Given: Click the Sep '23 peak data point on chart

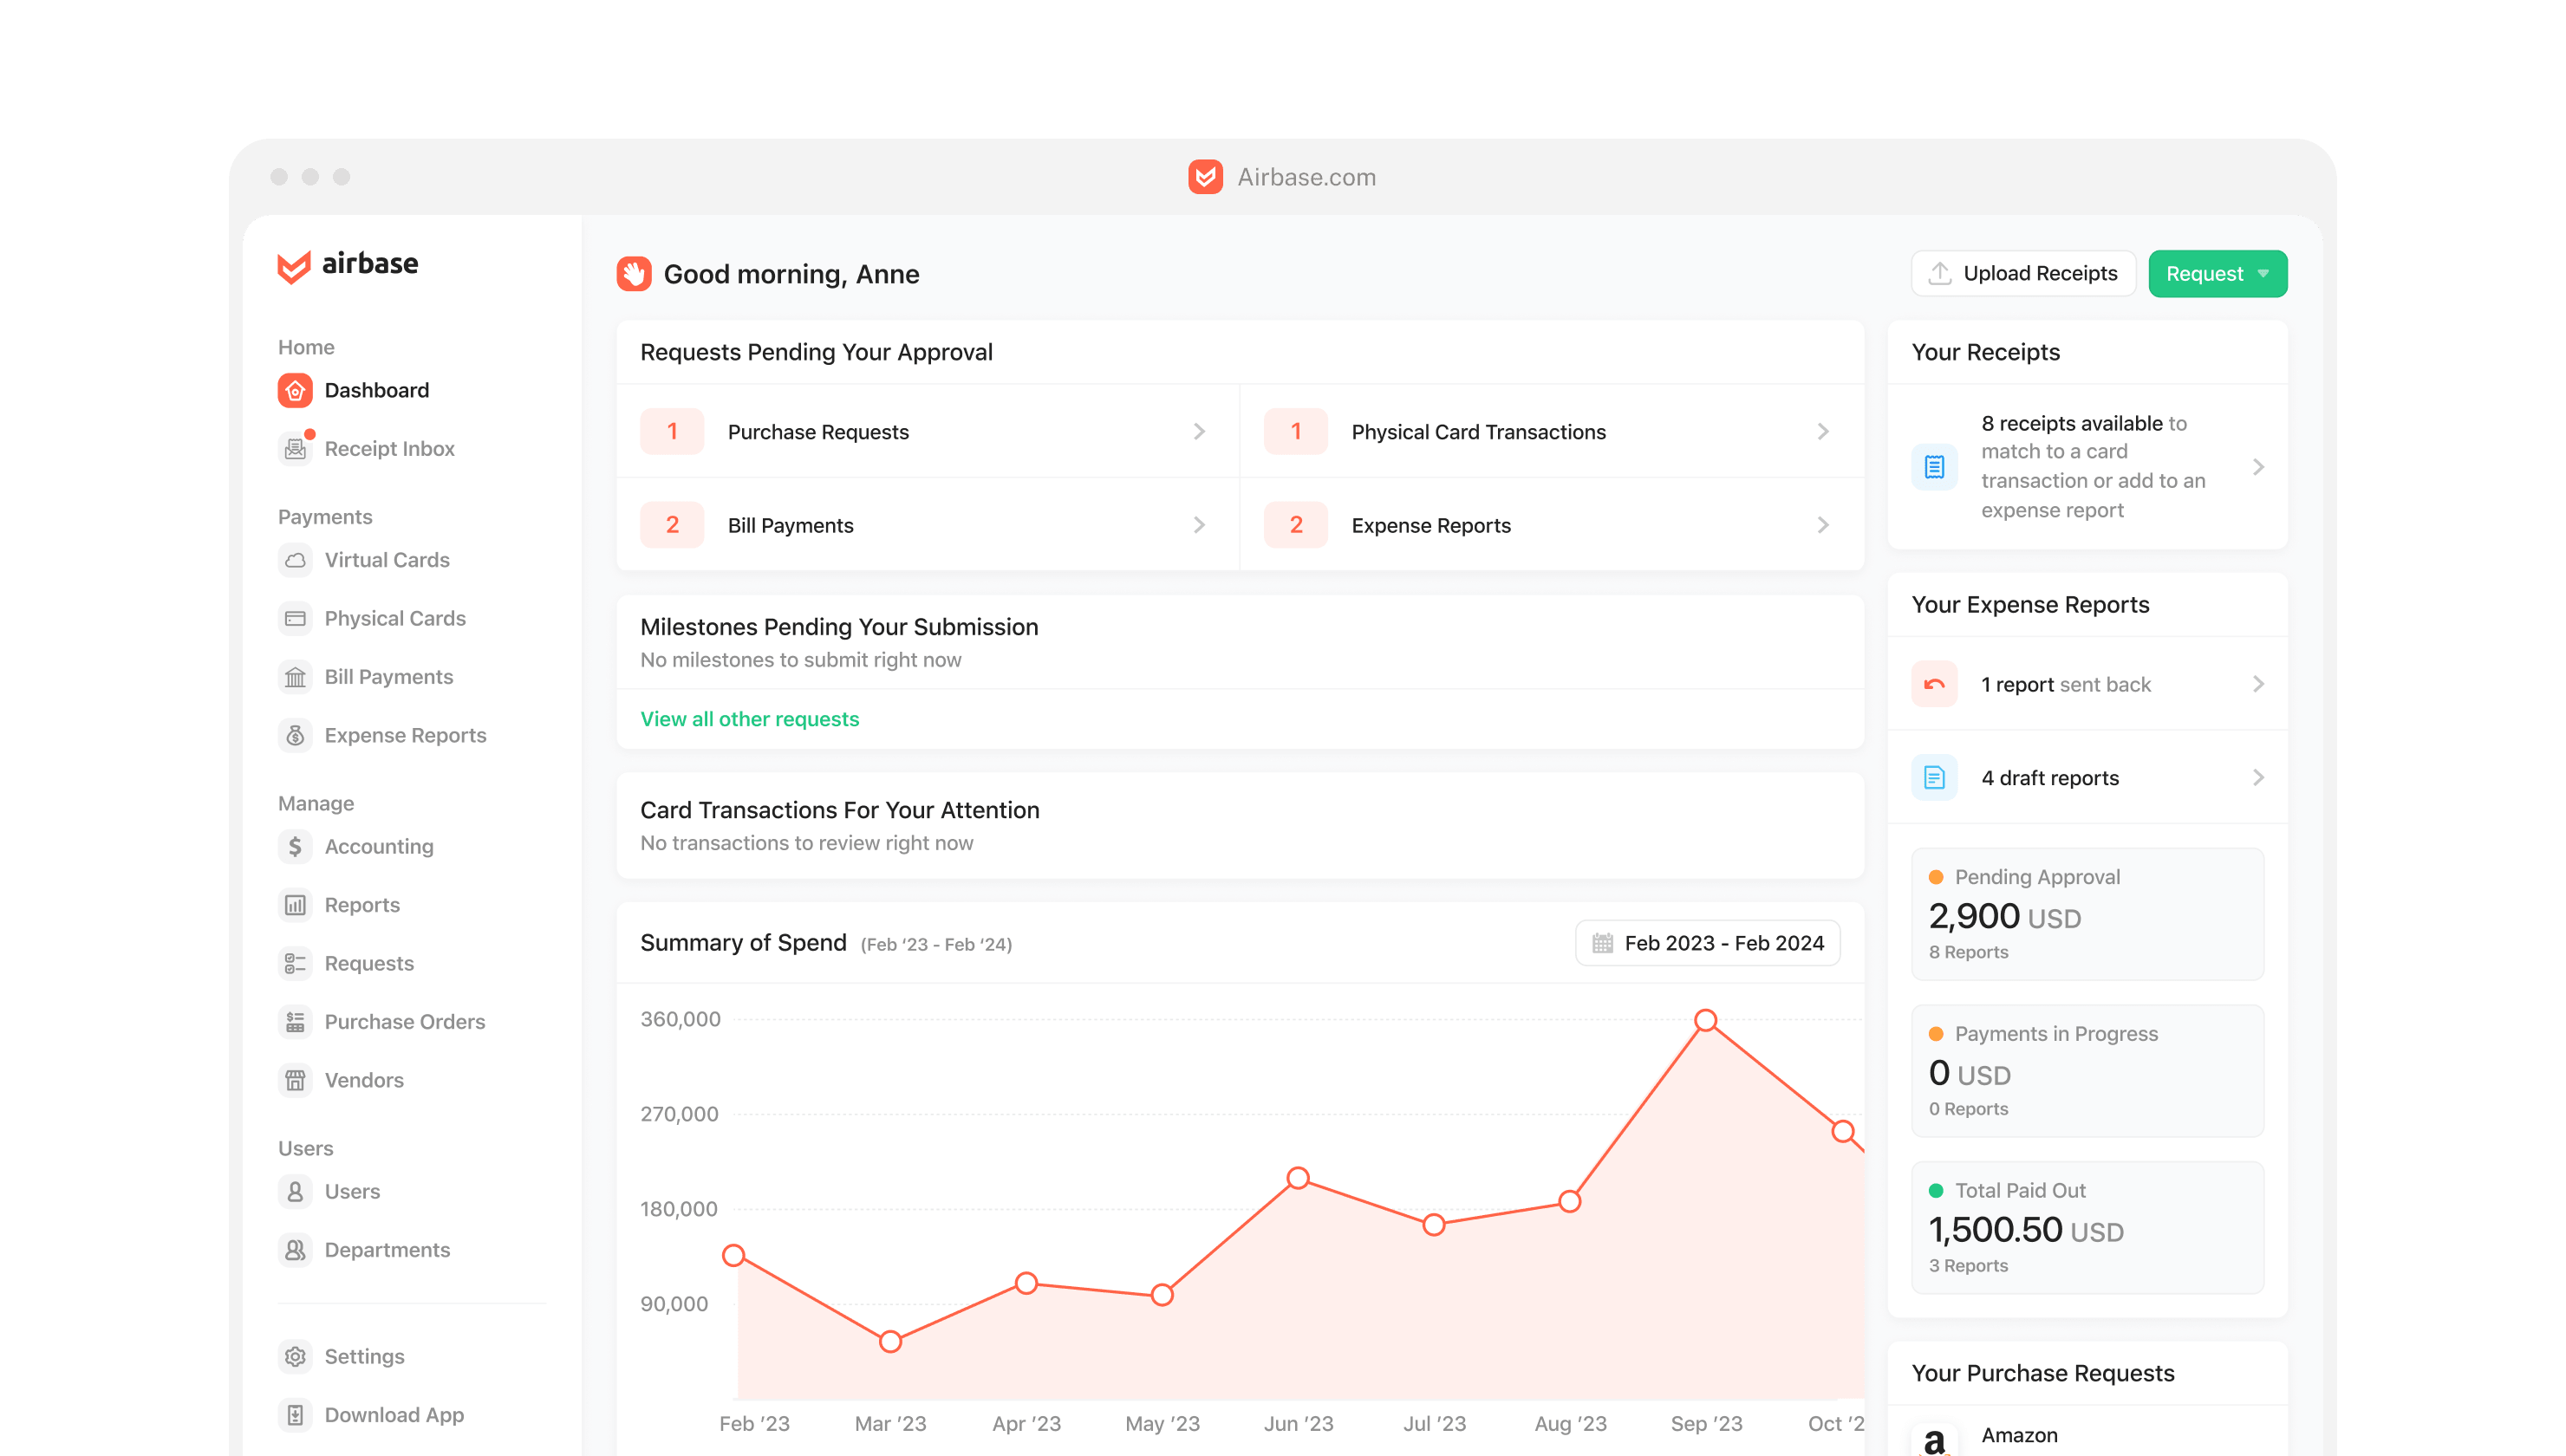Looking at the screenshot, I should point(1706,1020).
